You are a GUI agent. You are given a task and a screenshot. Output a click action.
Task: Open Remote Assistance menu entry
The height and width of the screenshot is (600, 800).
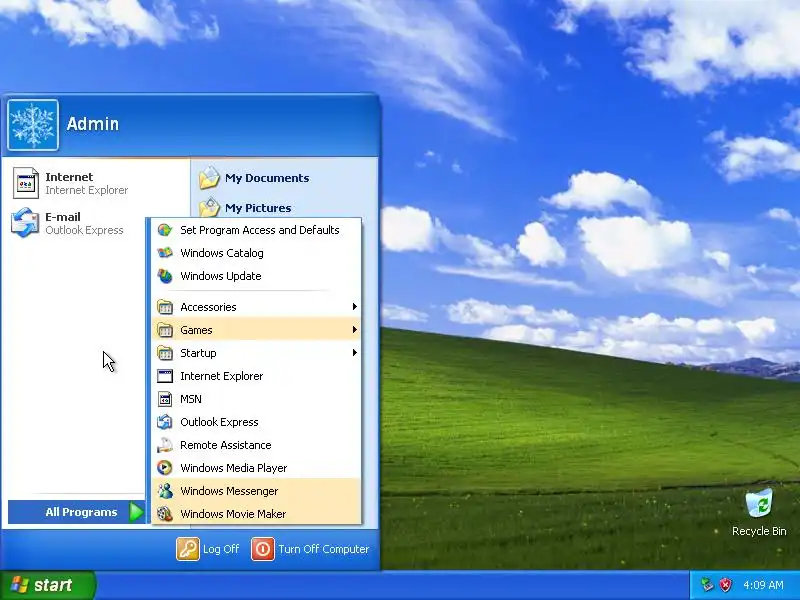(x=256, y=445)
